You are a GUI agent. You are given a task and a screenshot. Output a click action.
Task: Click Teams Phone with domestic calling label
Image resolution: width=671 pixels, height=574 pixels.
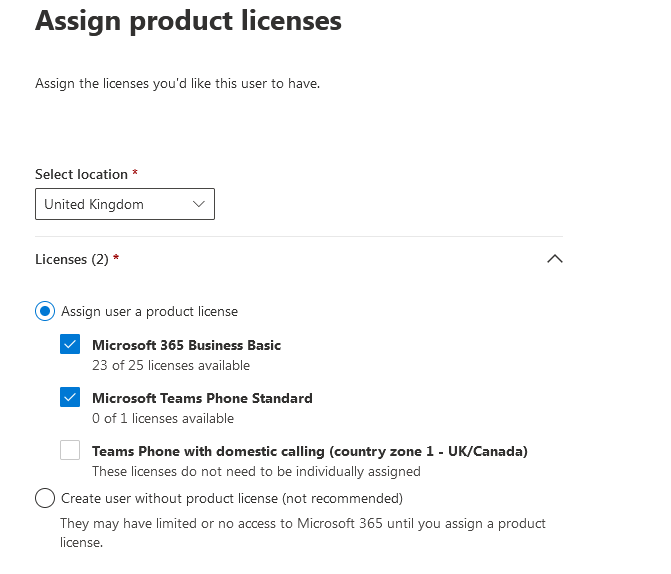coord(310,451)
